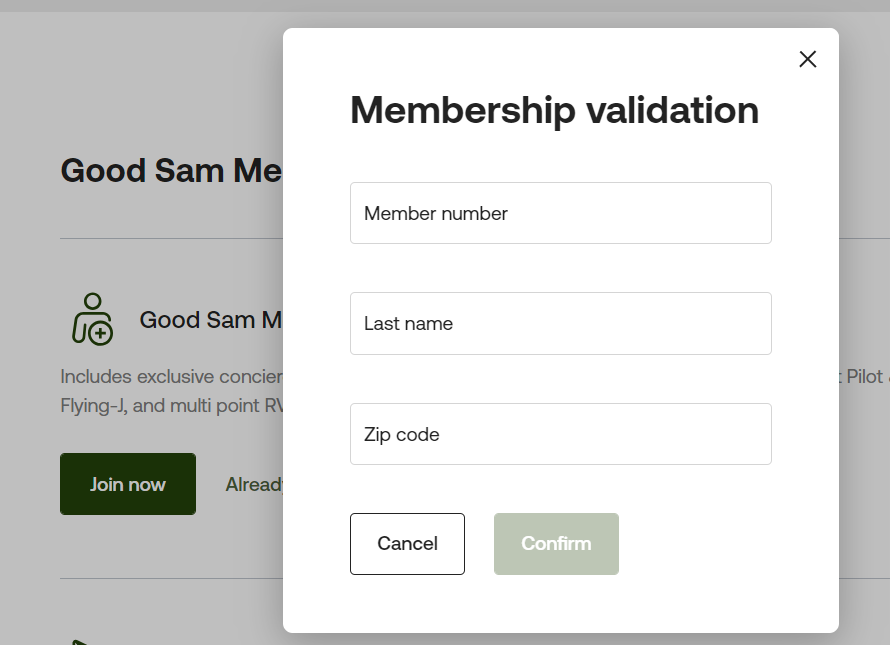
Task: Click the gray bar at top of page
Action: click(x=445, y=5)
